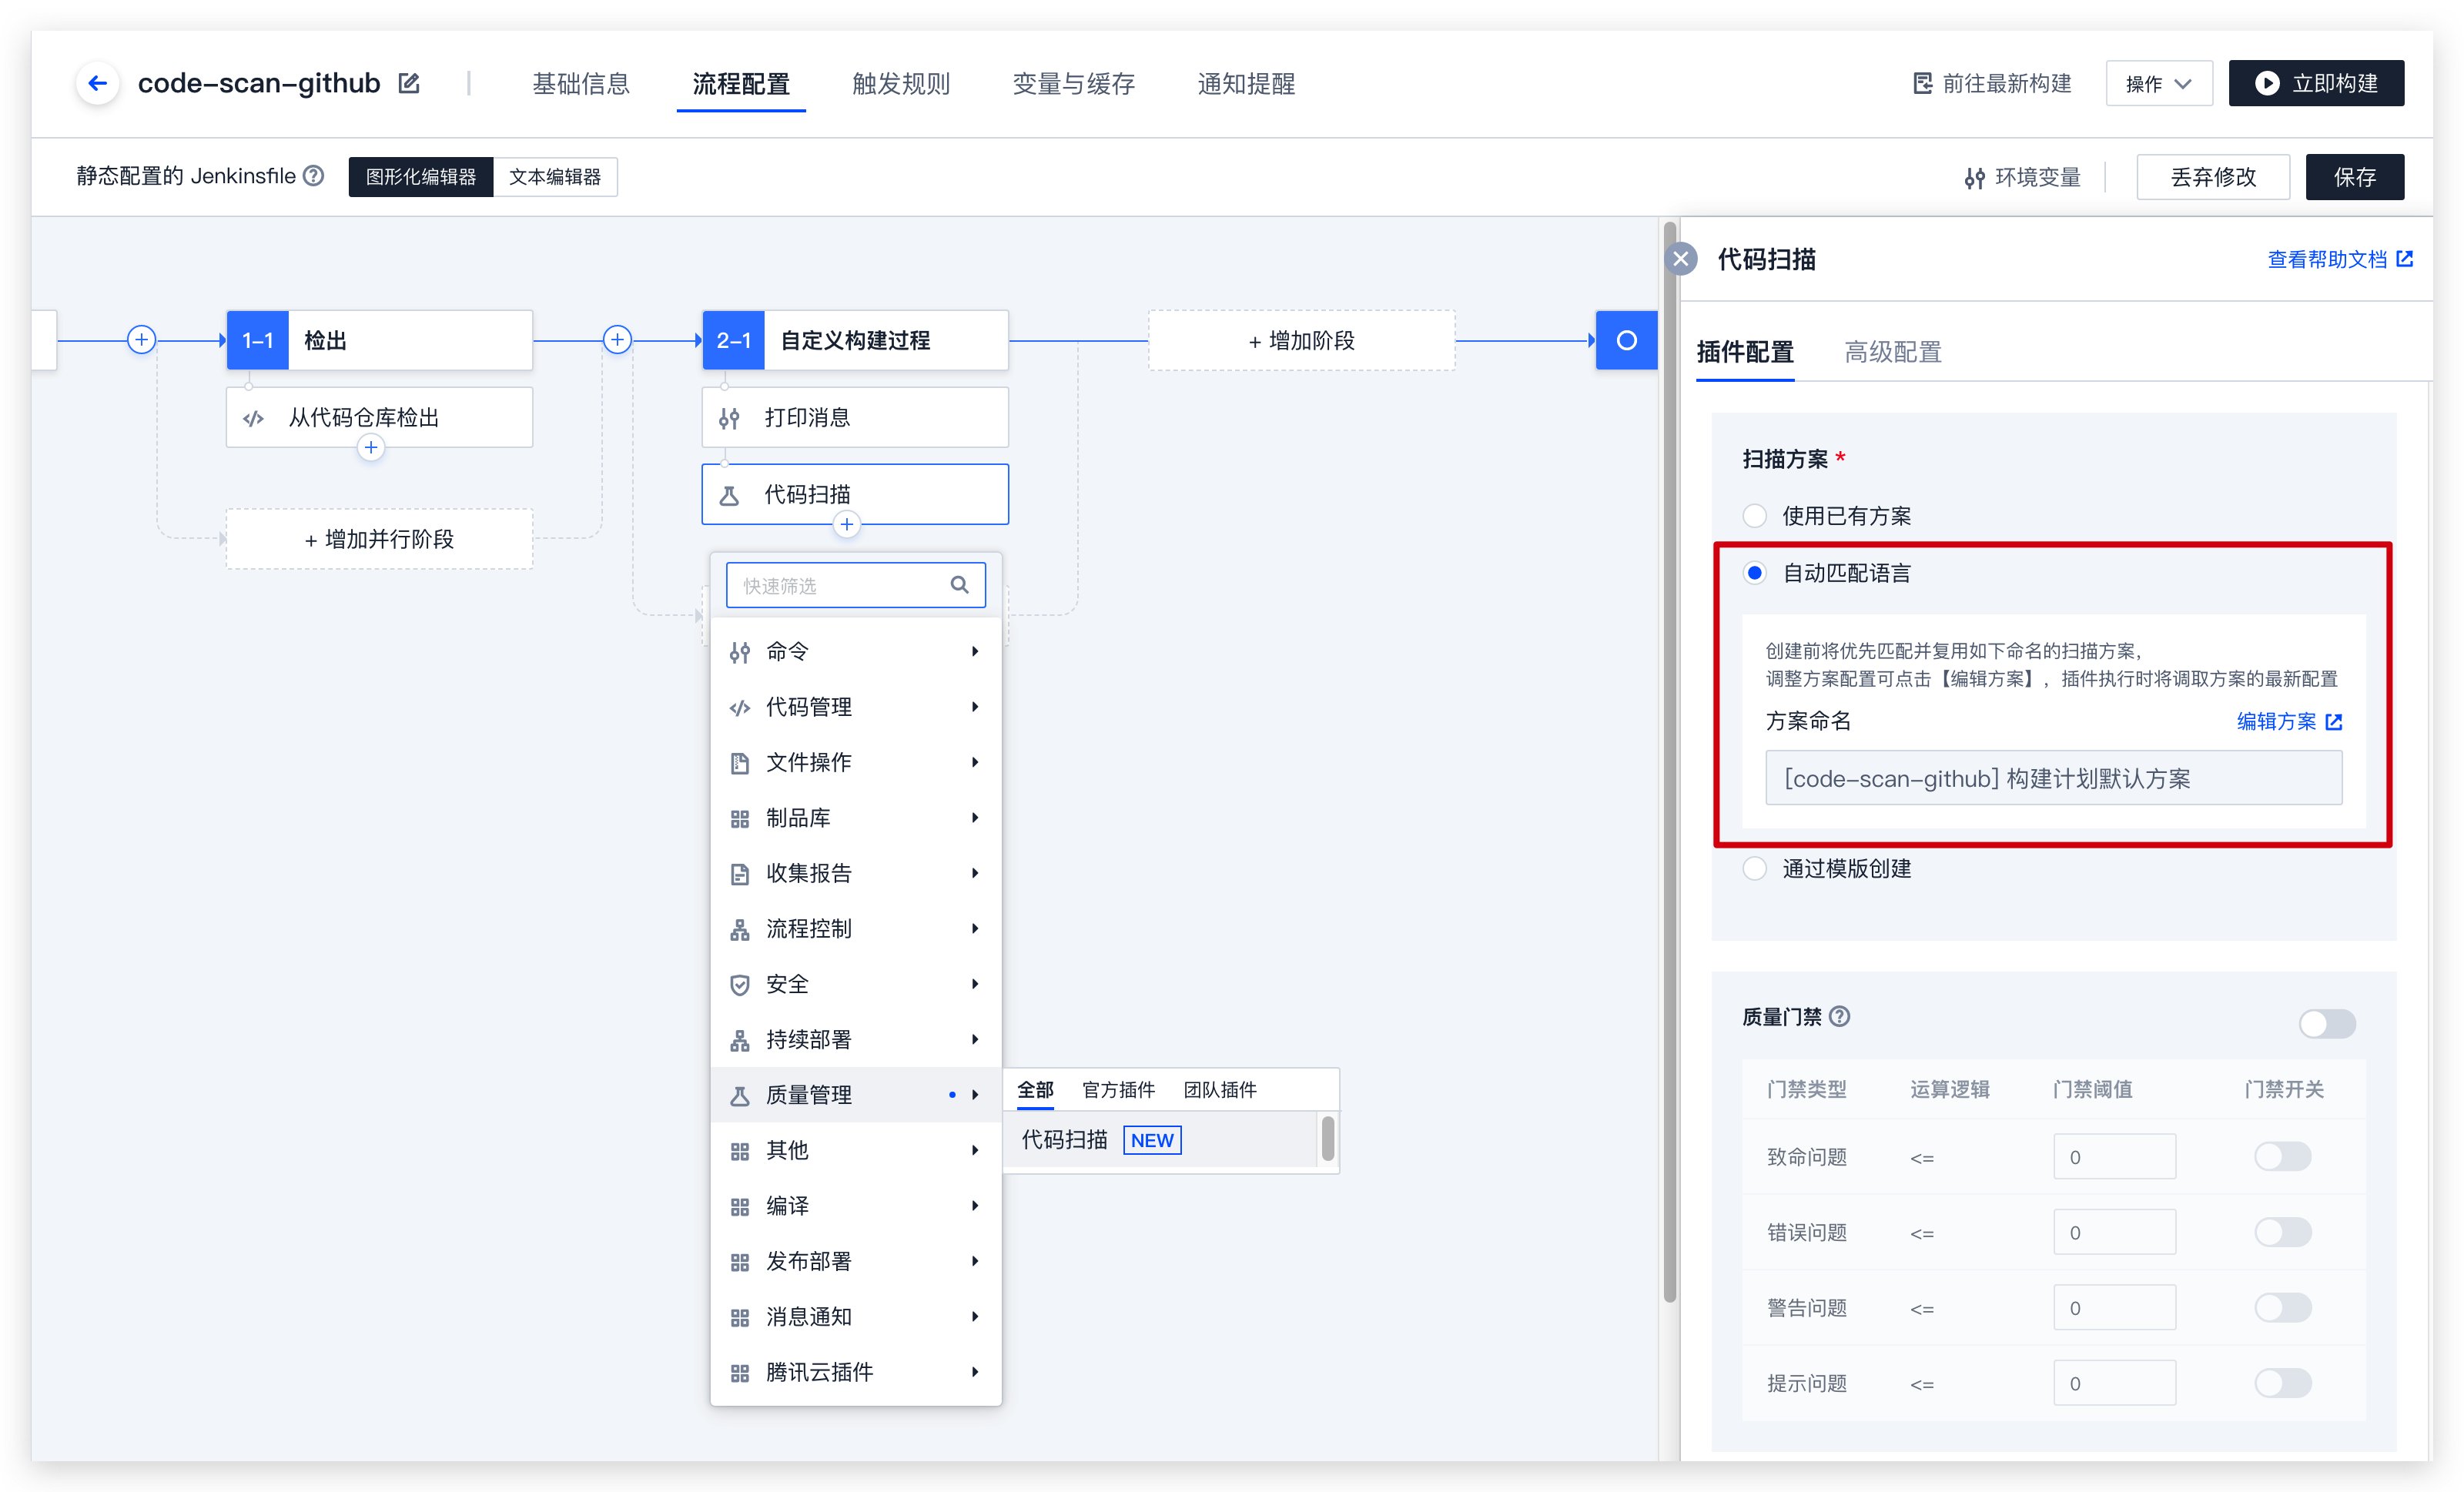Click the 从代码仓库检出 code icon

tap(254, 418)
